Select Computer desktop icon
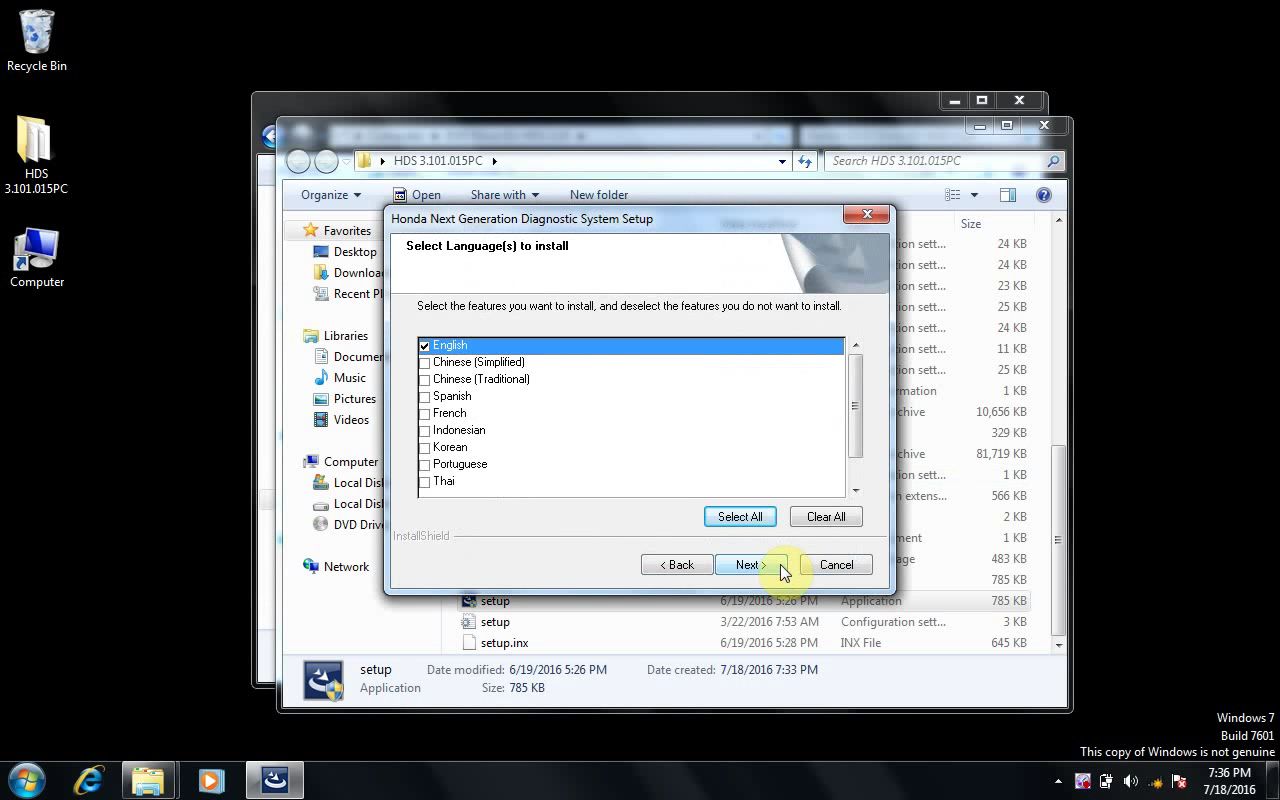 [x=37, y=259]
